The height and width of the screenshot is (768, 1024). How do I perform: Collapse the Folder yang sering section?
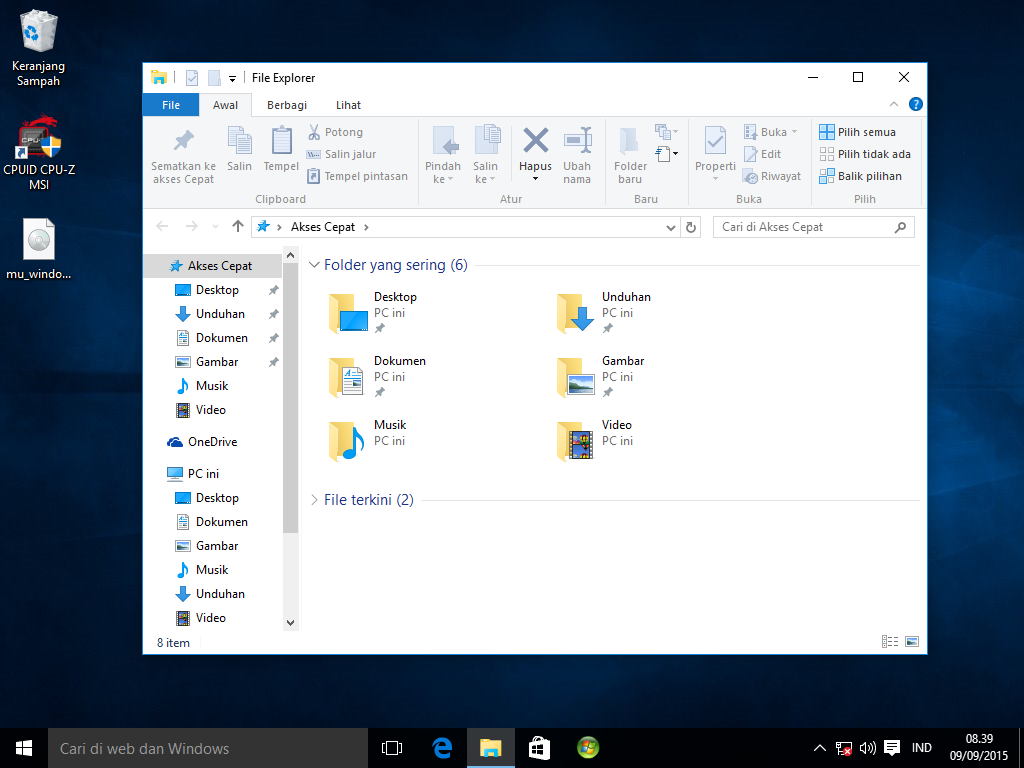click(315, 265)
